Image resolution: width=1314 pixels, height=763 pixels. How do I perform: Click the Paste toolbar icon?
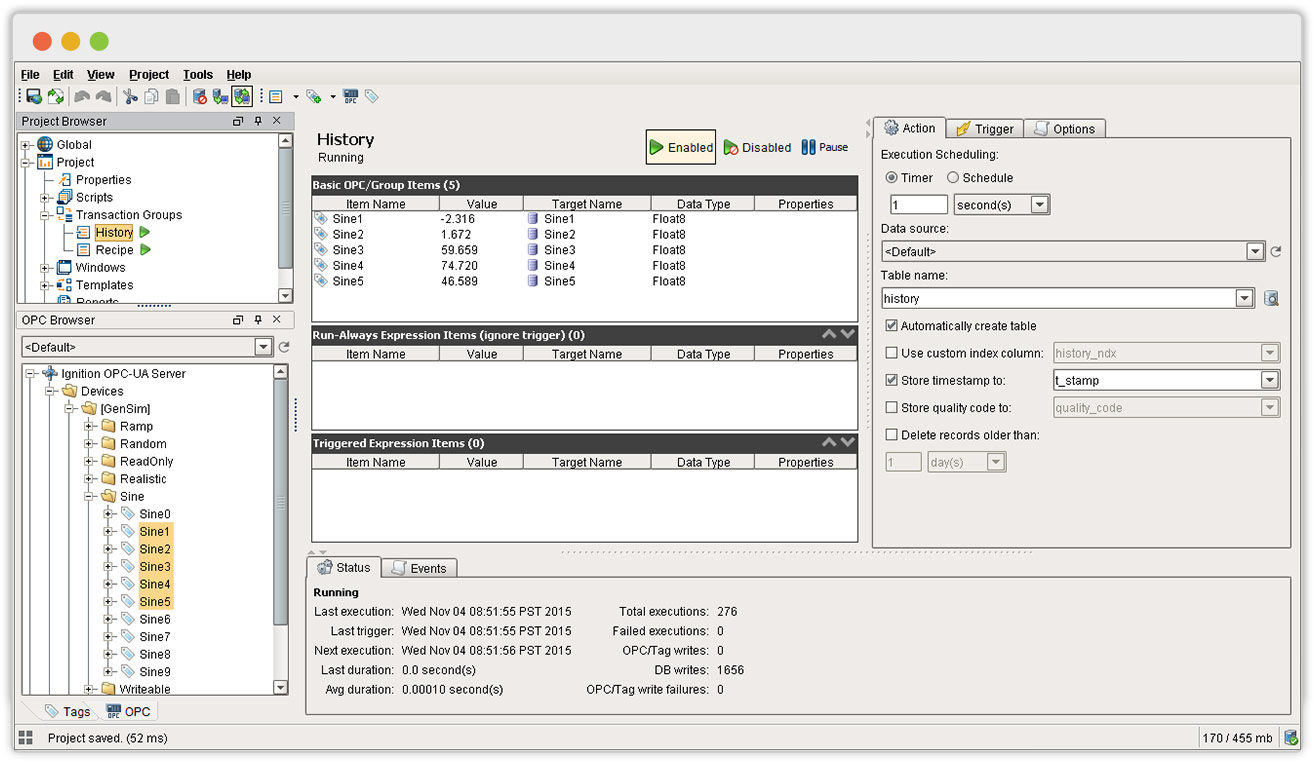point(172,96)
